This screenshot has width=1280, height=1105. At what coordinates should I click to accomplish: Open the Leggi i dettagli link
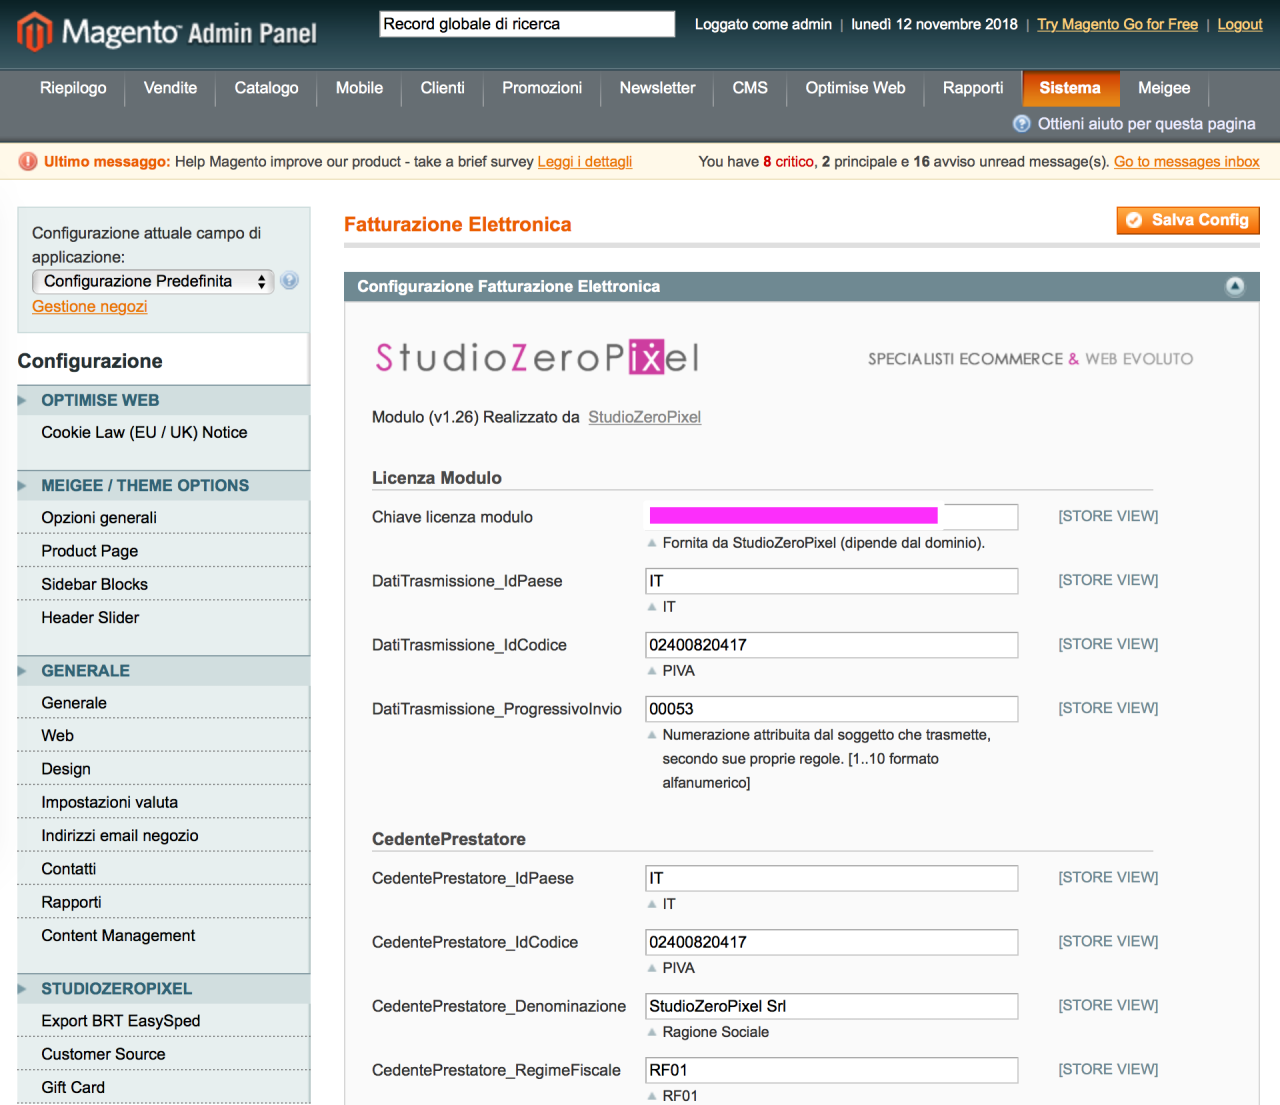(585, 161)
